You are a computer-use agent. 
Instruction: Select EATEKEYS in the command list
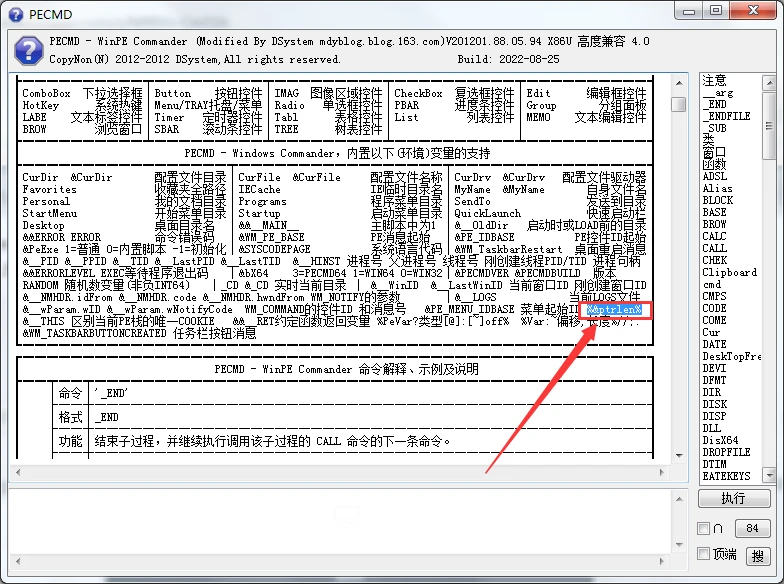pyautogui.click(x=726, y=476)
